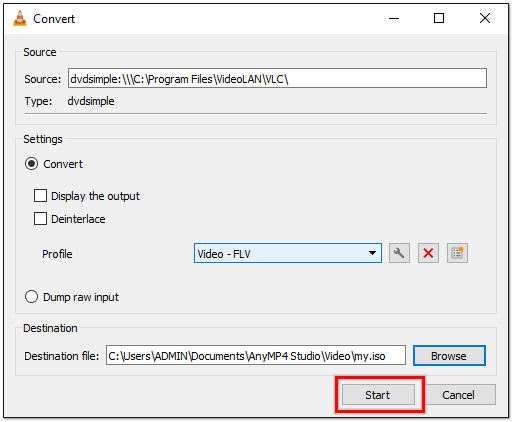
Task: Maximize the Convert window
Action: [439, 18]
